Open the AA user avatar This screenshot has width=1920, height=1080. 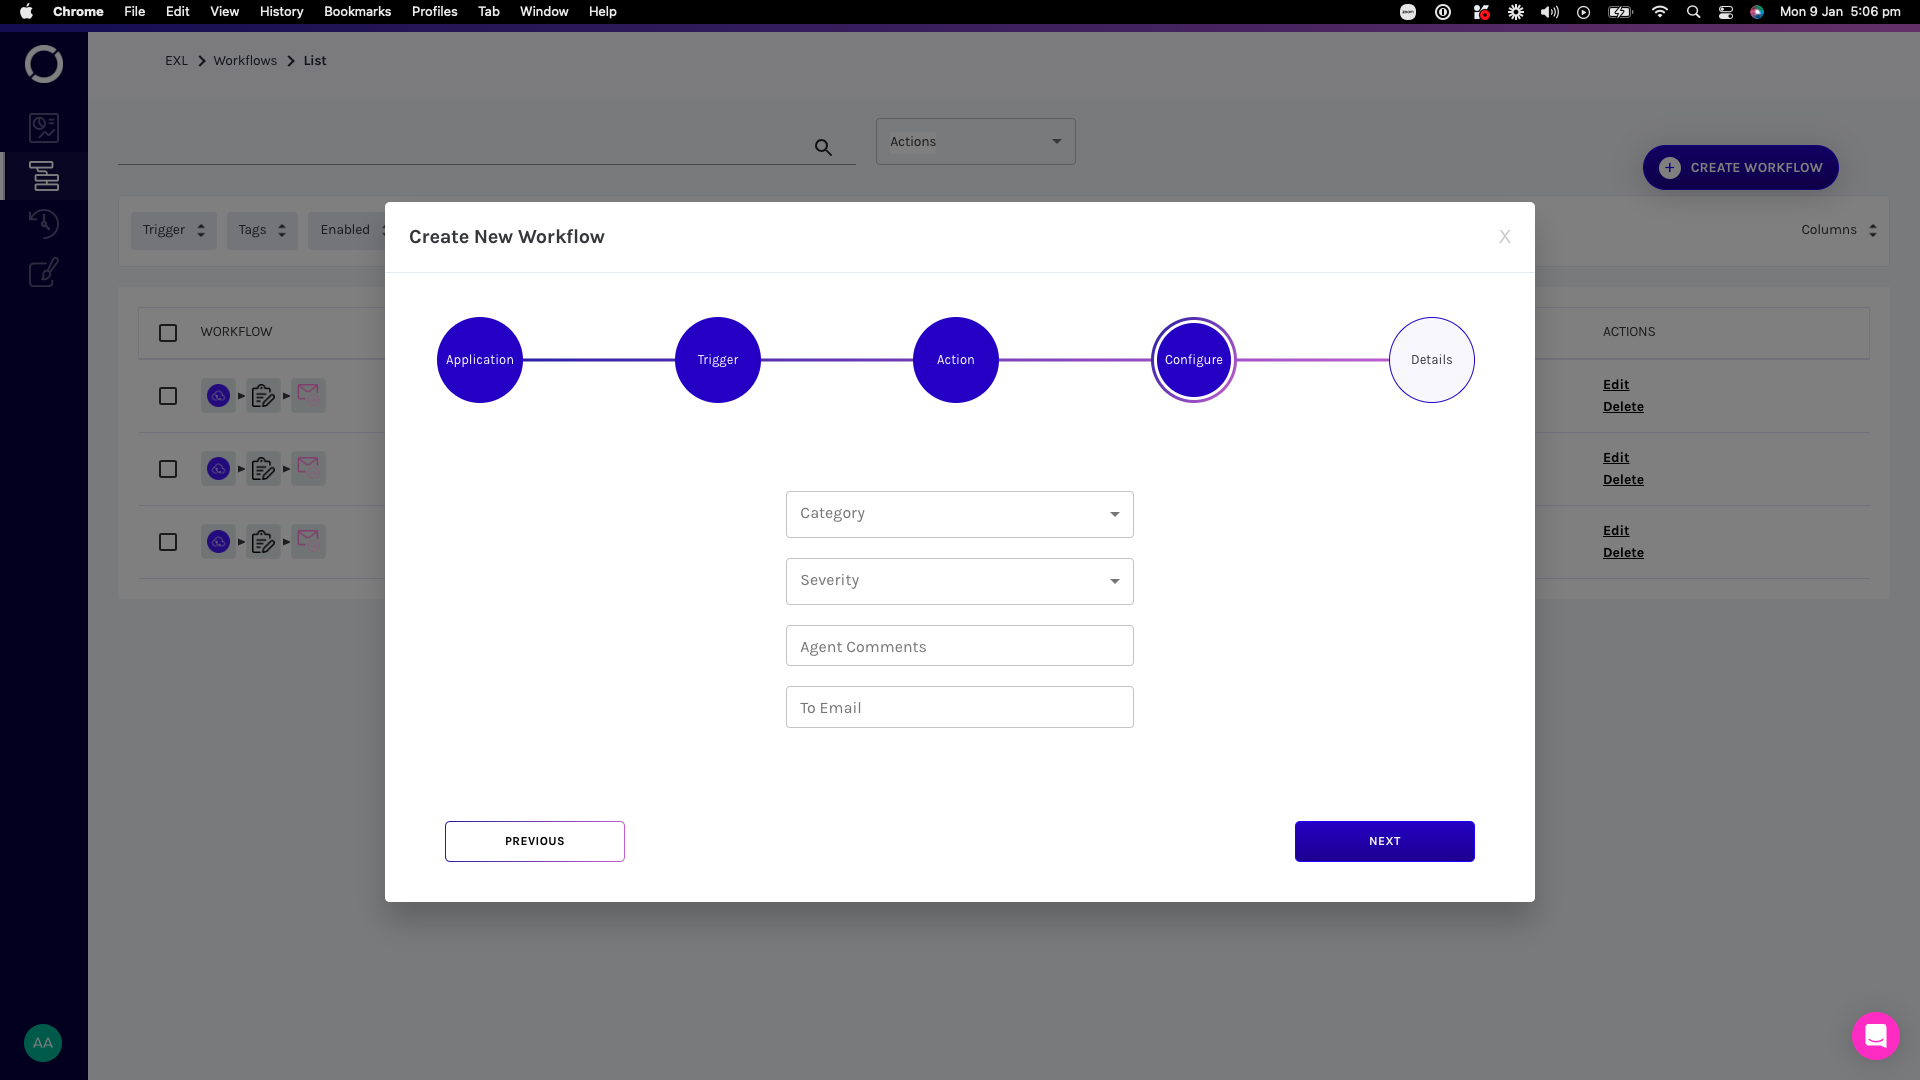43,1043
